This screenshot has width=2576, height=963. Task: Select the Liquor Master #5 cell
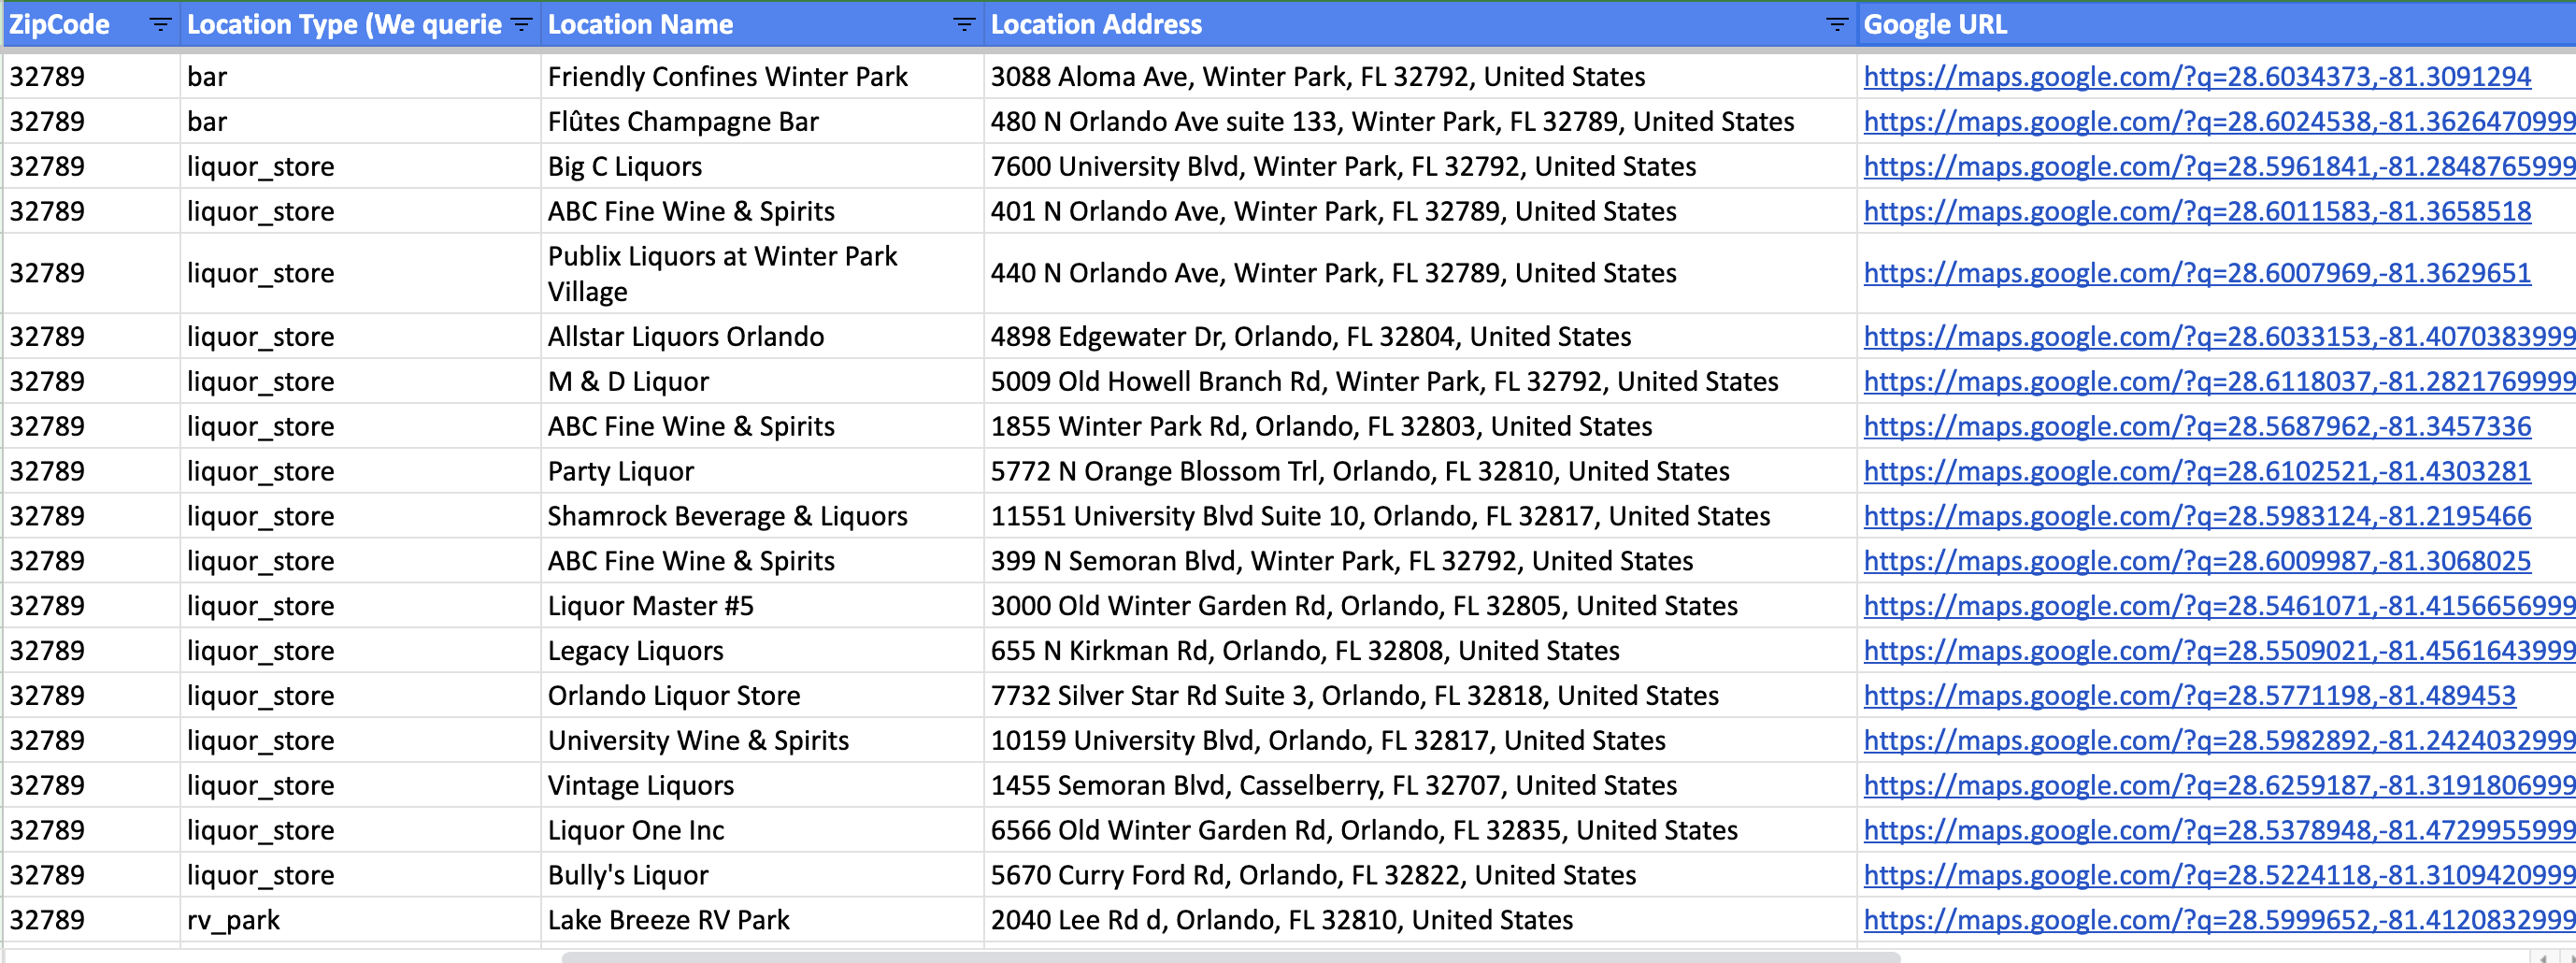762,607
